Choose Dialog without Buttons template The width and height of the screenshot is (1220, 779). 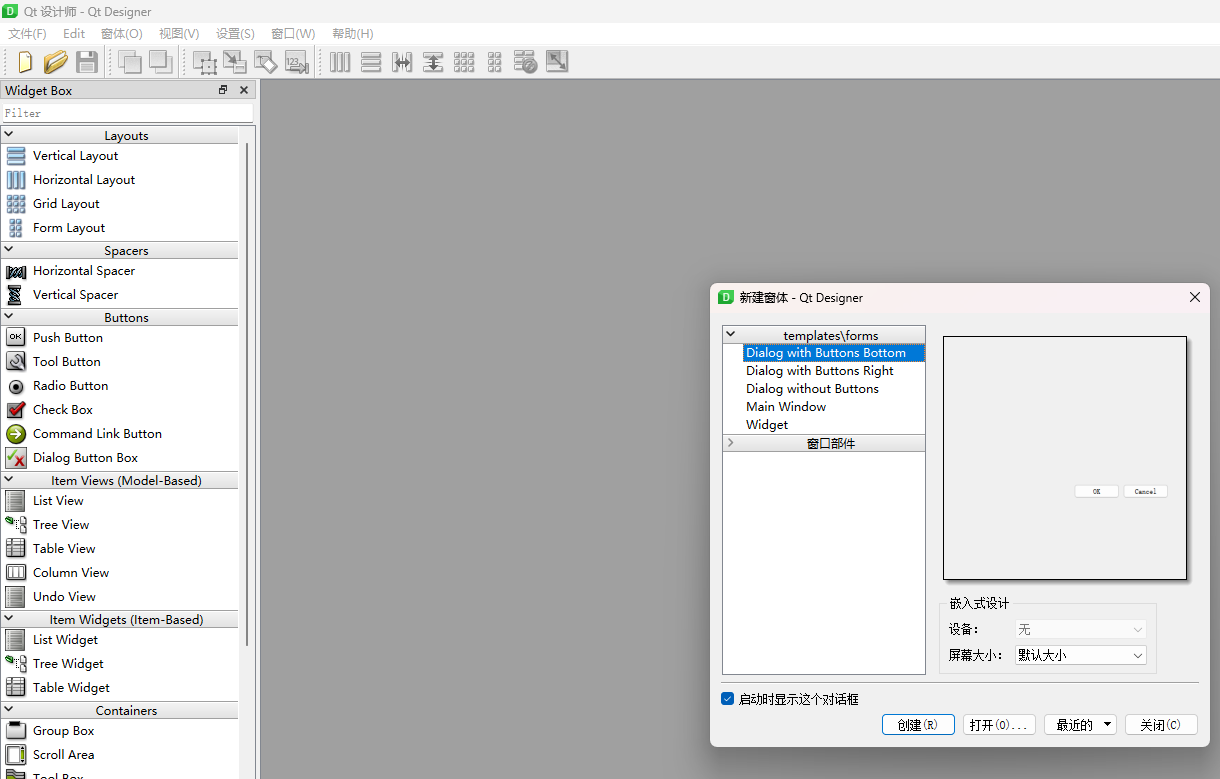tap(812, 389)
